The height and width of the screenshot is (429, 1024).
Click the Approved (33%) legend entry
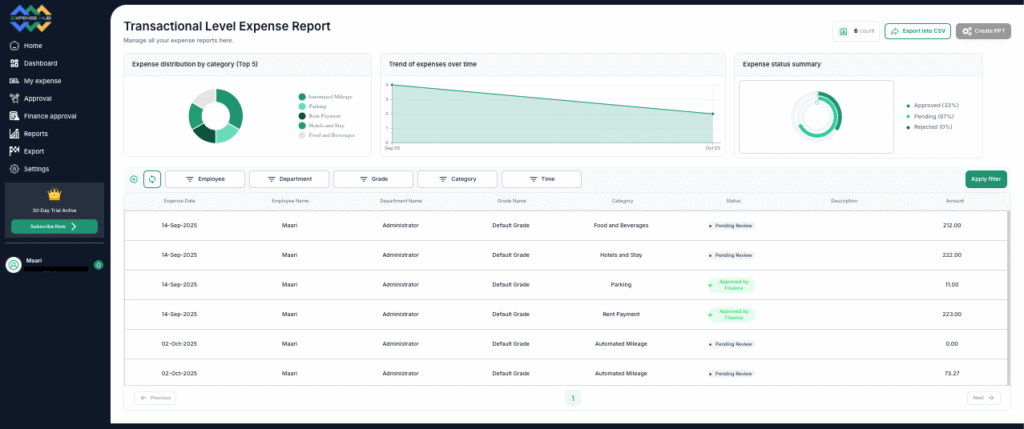[932, 104]
